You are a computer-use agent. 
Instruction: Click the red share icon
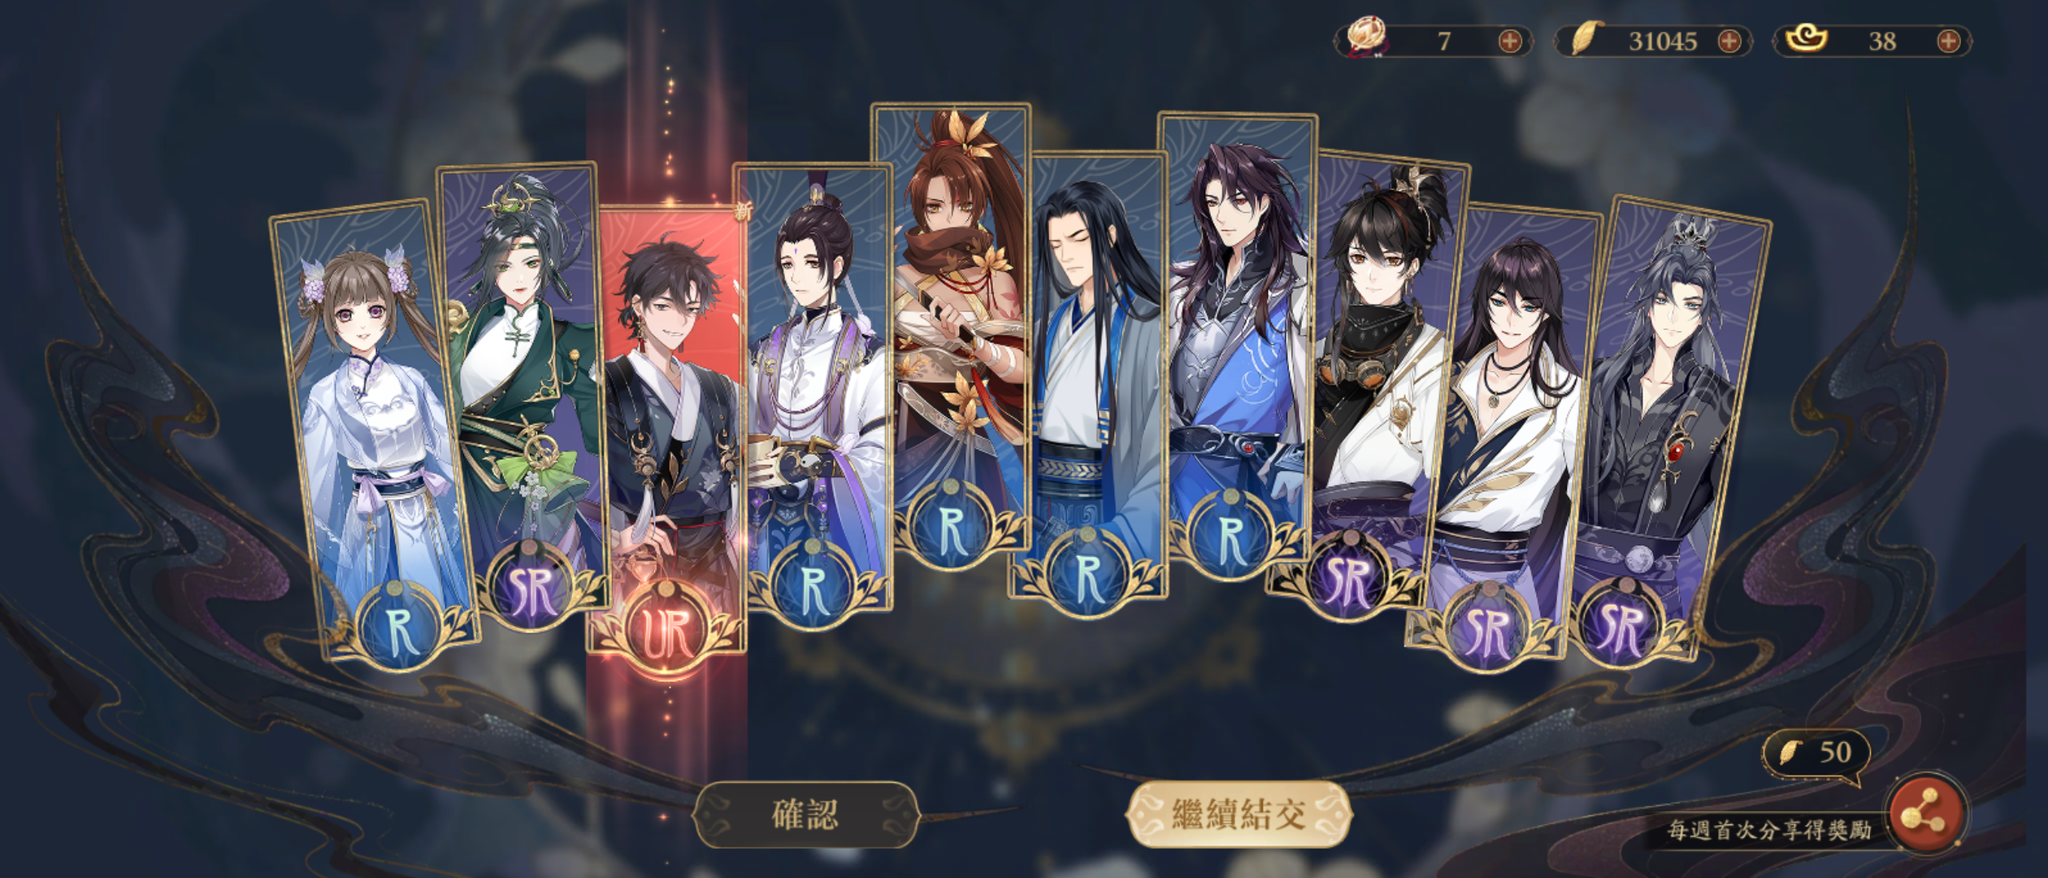pos(1925,814)
